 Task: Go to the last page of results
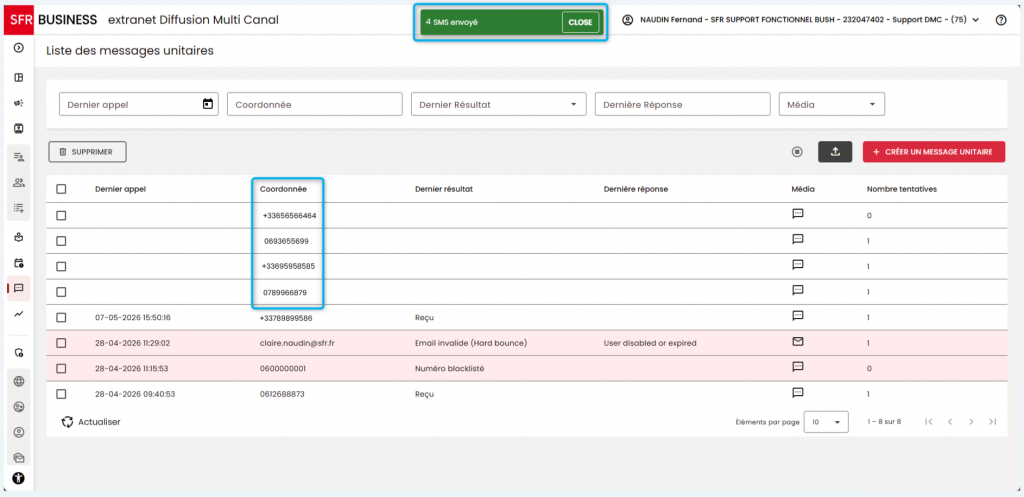[993, 422]
